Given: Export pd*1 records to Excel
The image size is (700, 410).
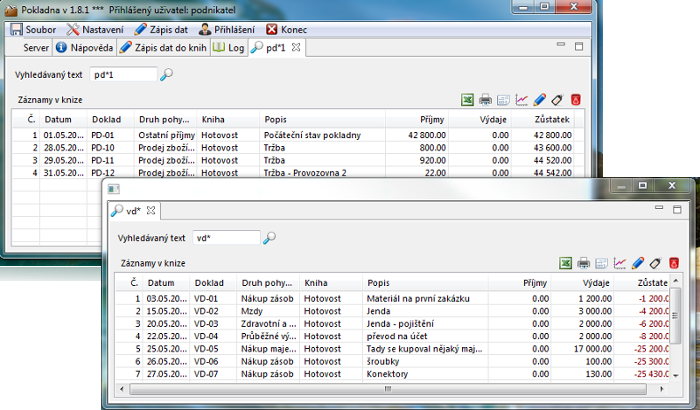Looking at the screenshot, I should [467, 99].
